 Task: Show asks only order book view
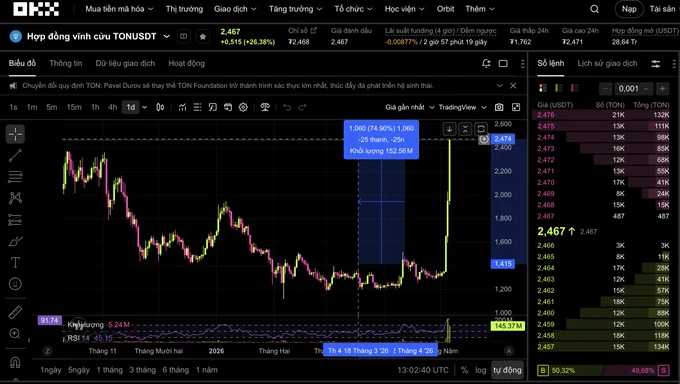[x=574, y=88]
